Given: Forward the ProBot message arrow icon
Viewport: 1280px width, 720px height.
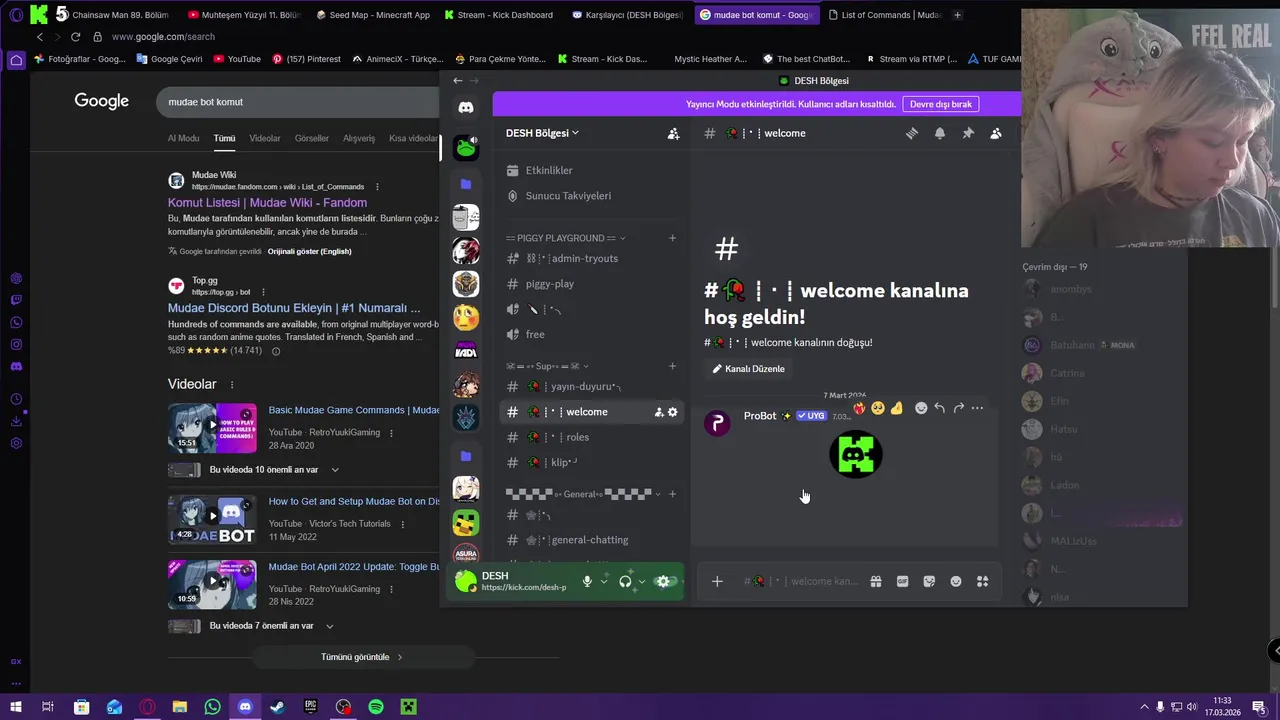Looking at the screenshot, I should (x=958, y=408).
